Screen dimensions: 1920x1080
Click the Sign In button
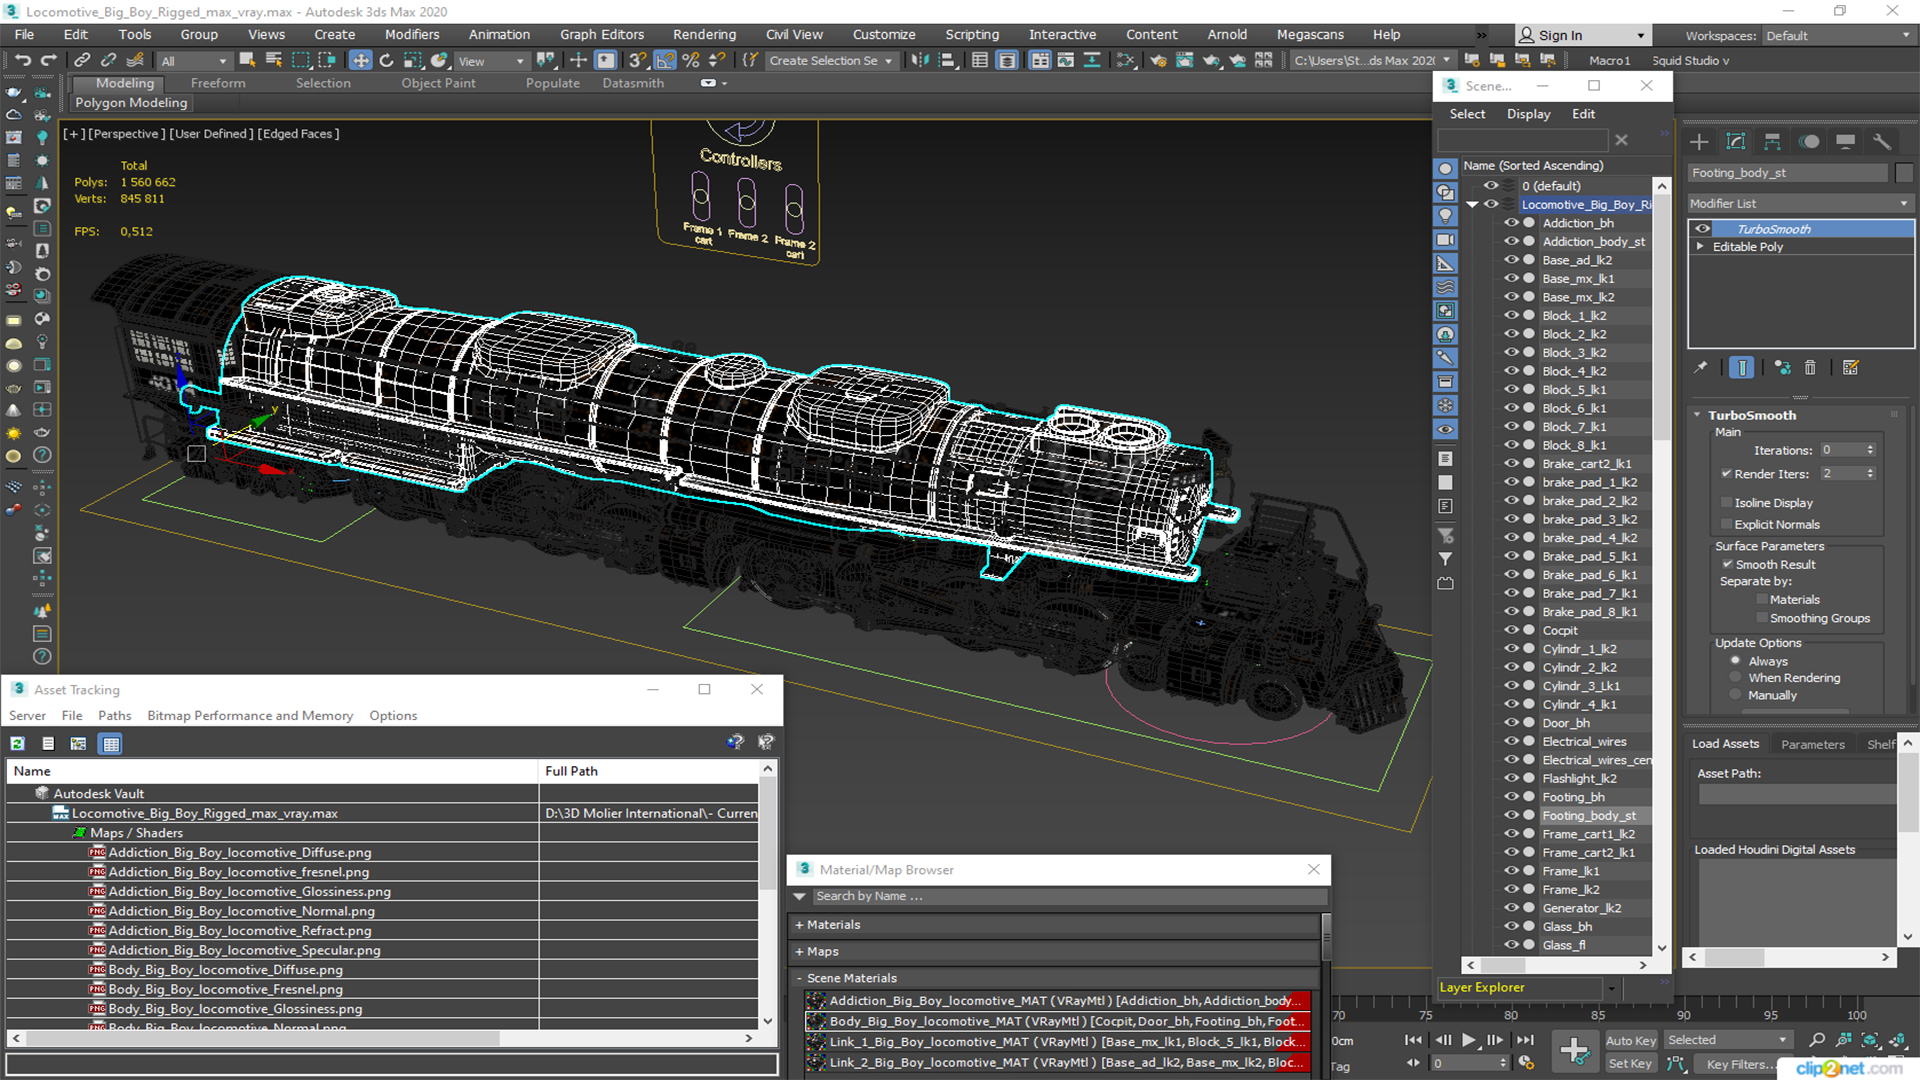pos(1582,36)
